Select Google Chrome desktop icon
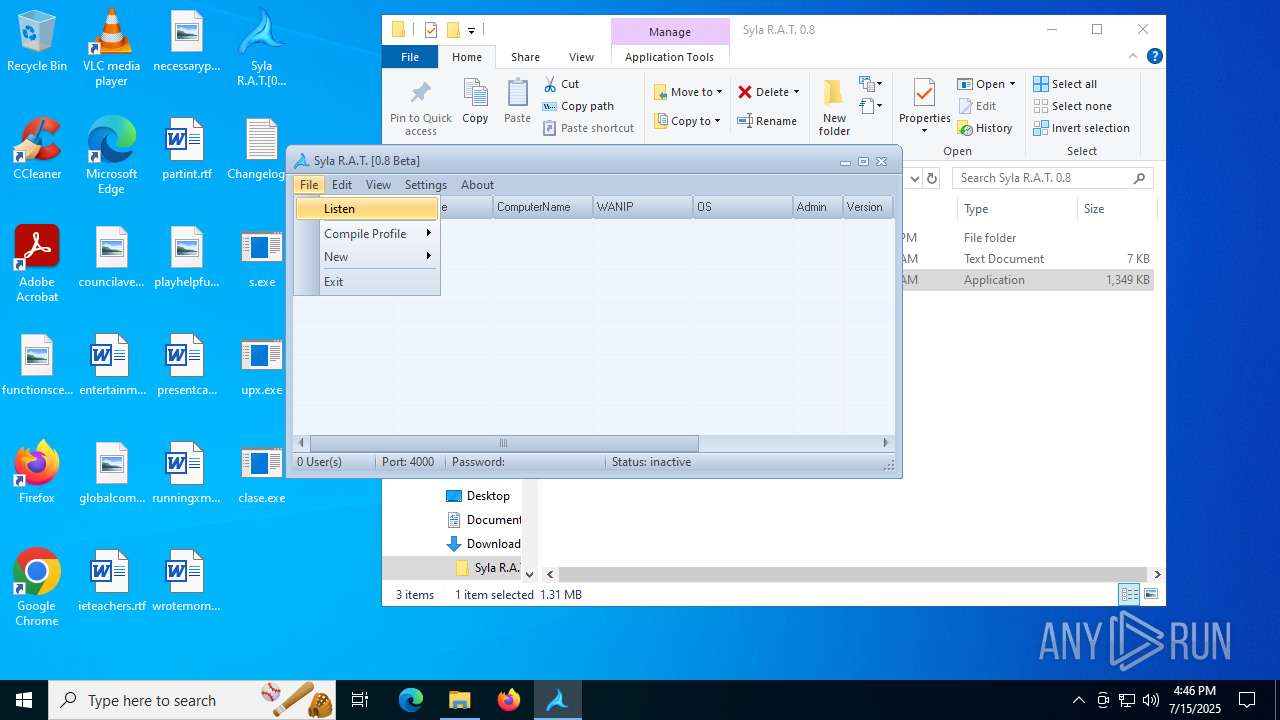 pos(37,588)
